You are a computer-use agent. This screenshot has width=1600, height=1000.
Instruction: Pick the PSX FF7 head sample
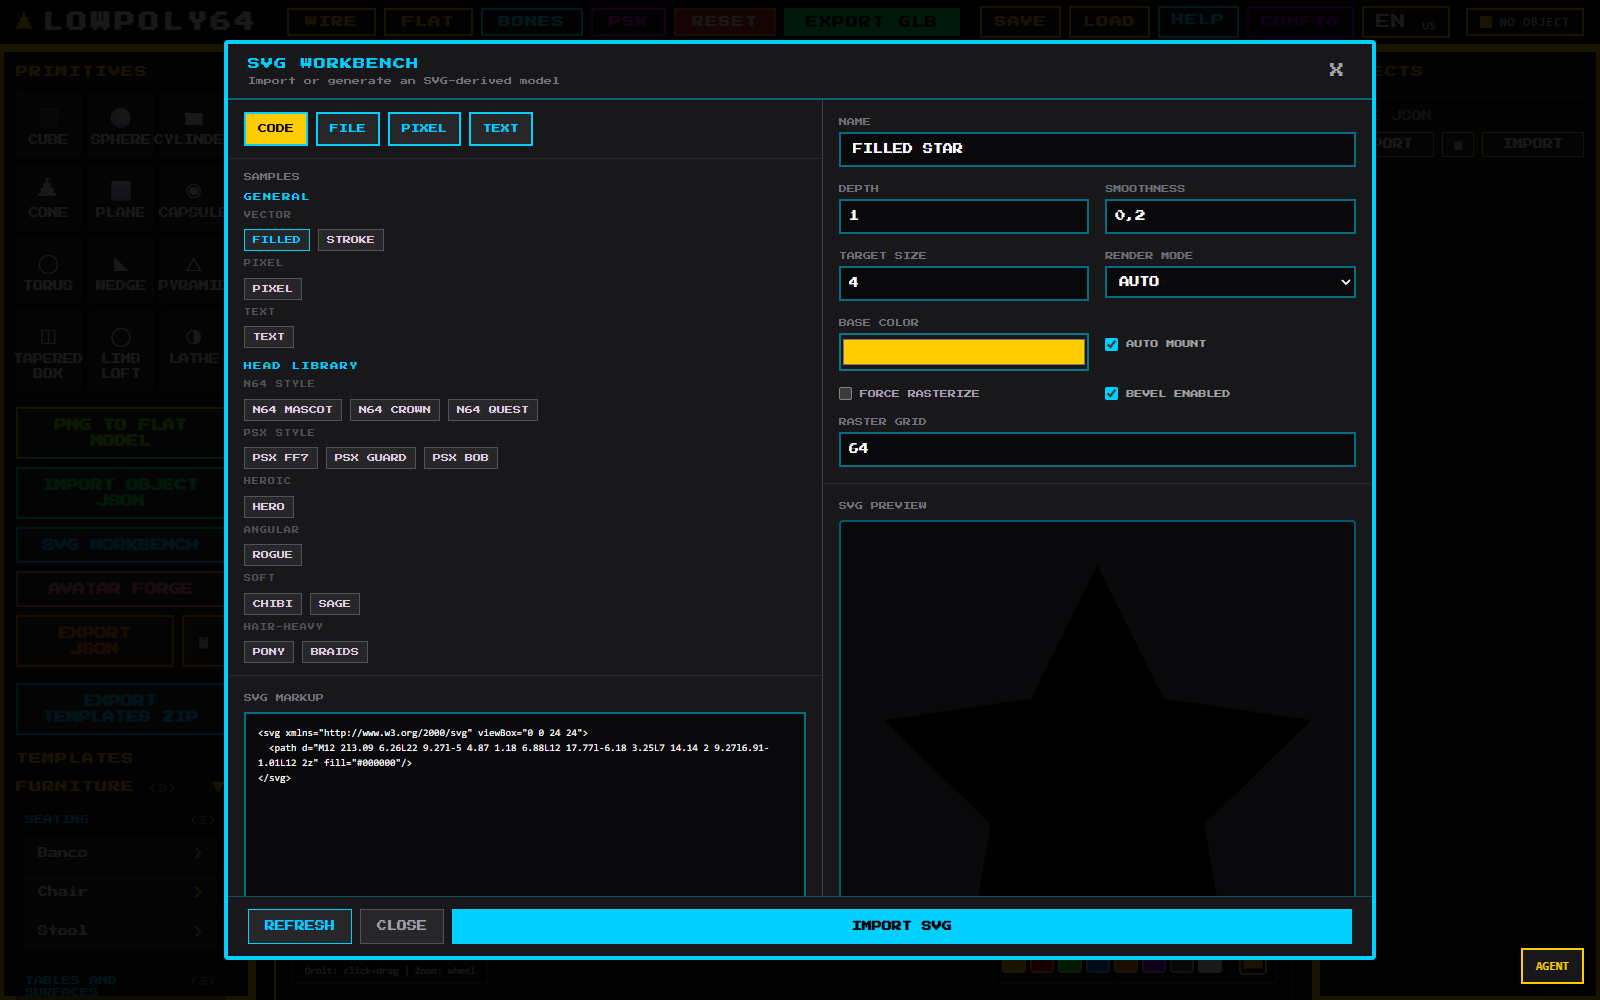pyautogui.click(x=280, y=458)
